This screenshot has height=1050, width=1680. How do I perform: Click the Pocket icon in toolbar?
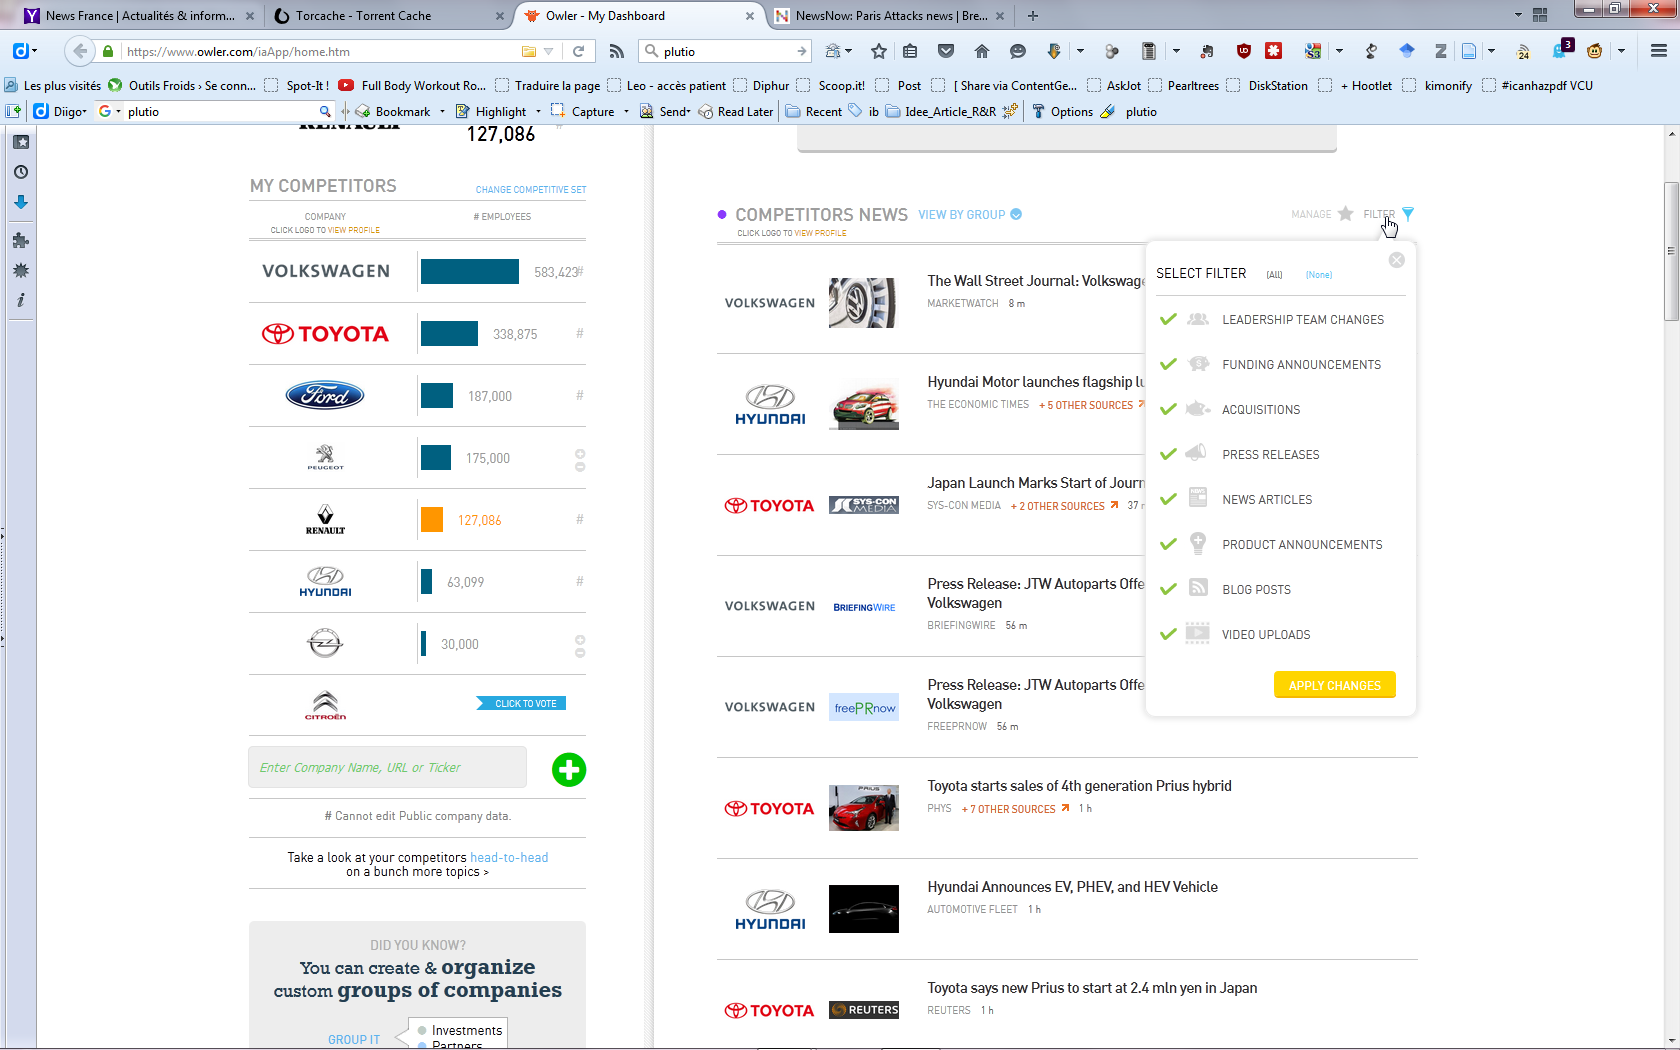tap(946, 51)
